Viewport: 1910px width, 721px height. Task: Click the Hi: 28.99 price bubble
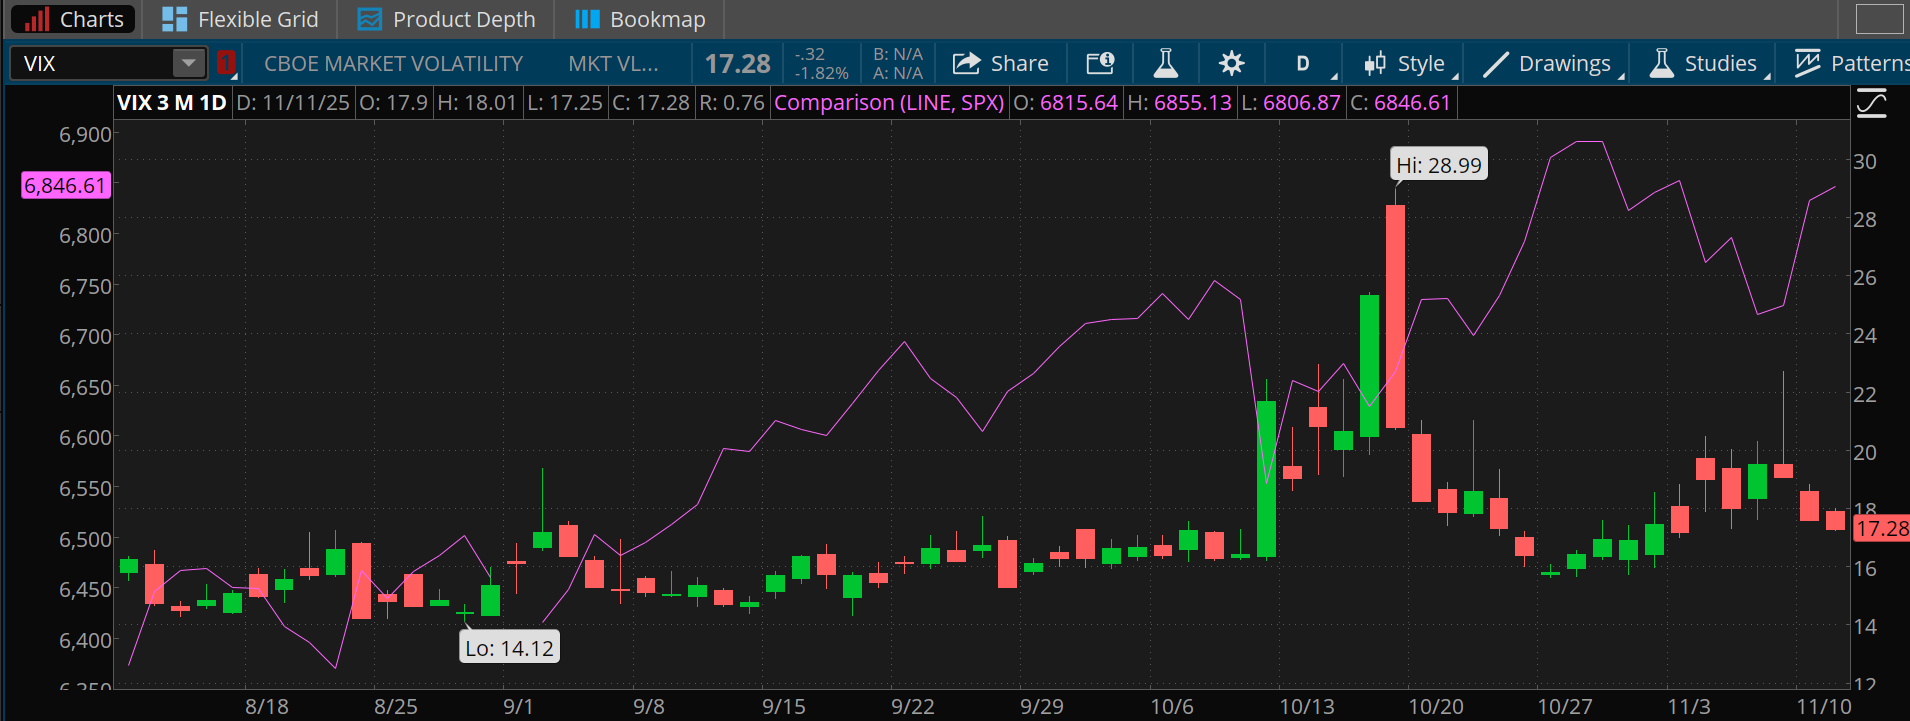tap(1438, 165)
